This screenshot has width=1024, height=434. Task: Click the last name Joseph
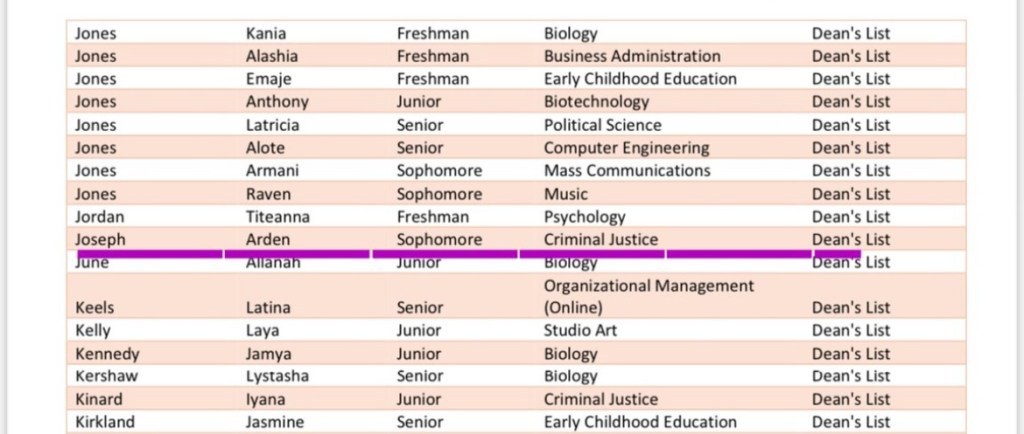(x=100, y=240)
